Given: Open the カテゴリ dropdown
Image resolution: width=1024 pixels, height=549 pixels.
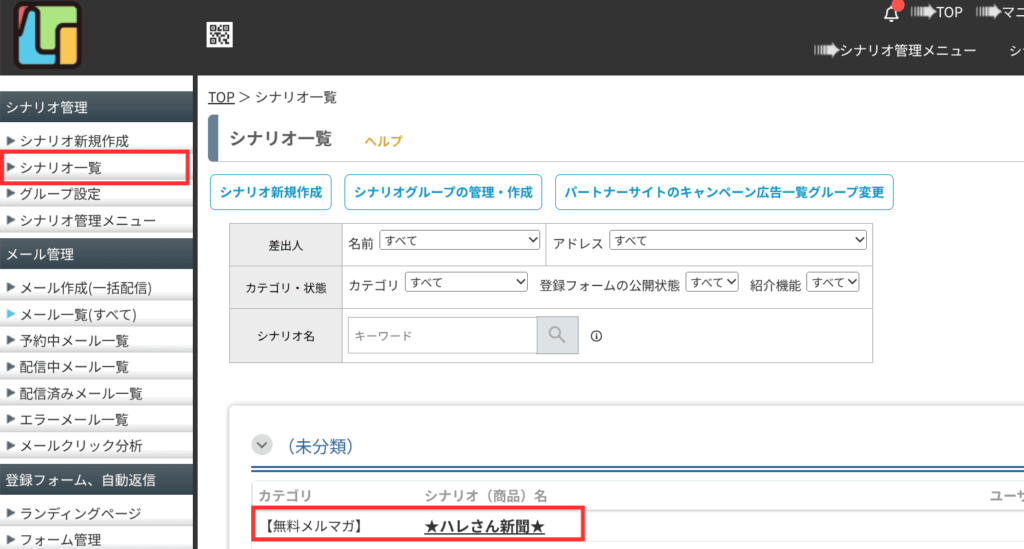Looking at the screenshot, I should pyautogui.click(x=466, y=282).
